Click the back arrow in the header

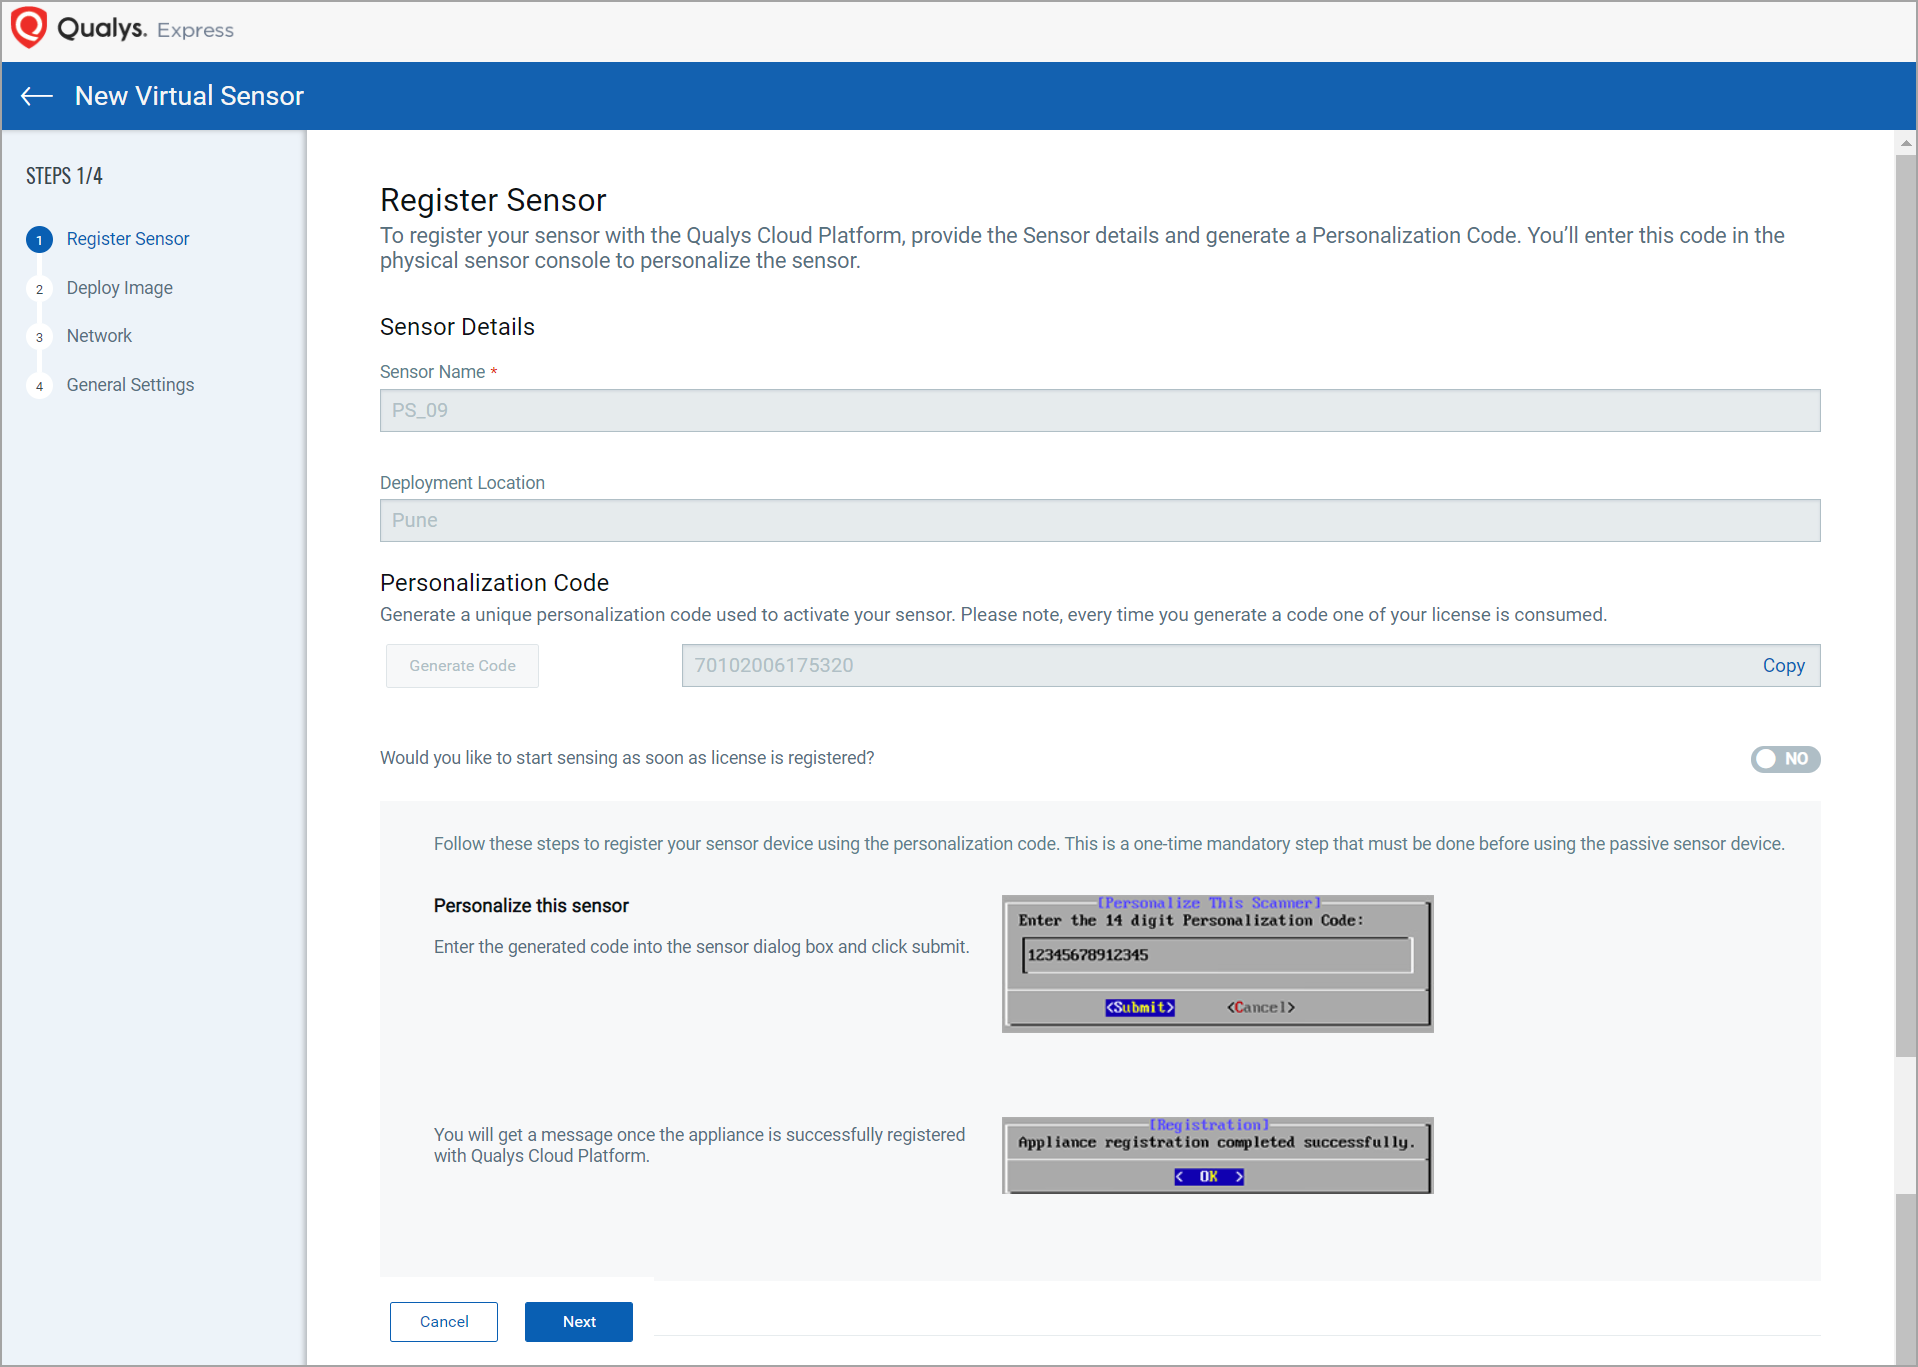click(x=36, y=95)
